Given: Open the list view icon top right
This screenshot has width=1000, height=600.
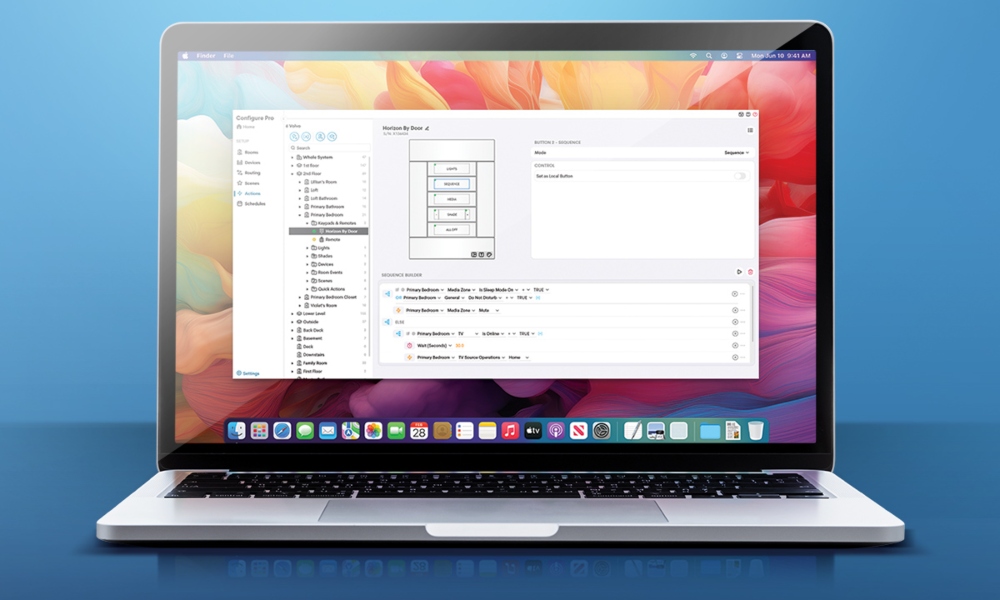Looking at the screenshot, I should [x=750, y=130].
